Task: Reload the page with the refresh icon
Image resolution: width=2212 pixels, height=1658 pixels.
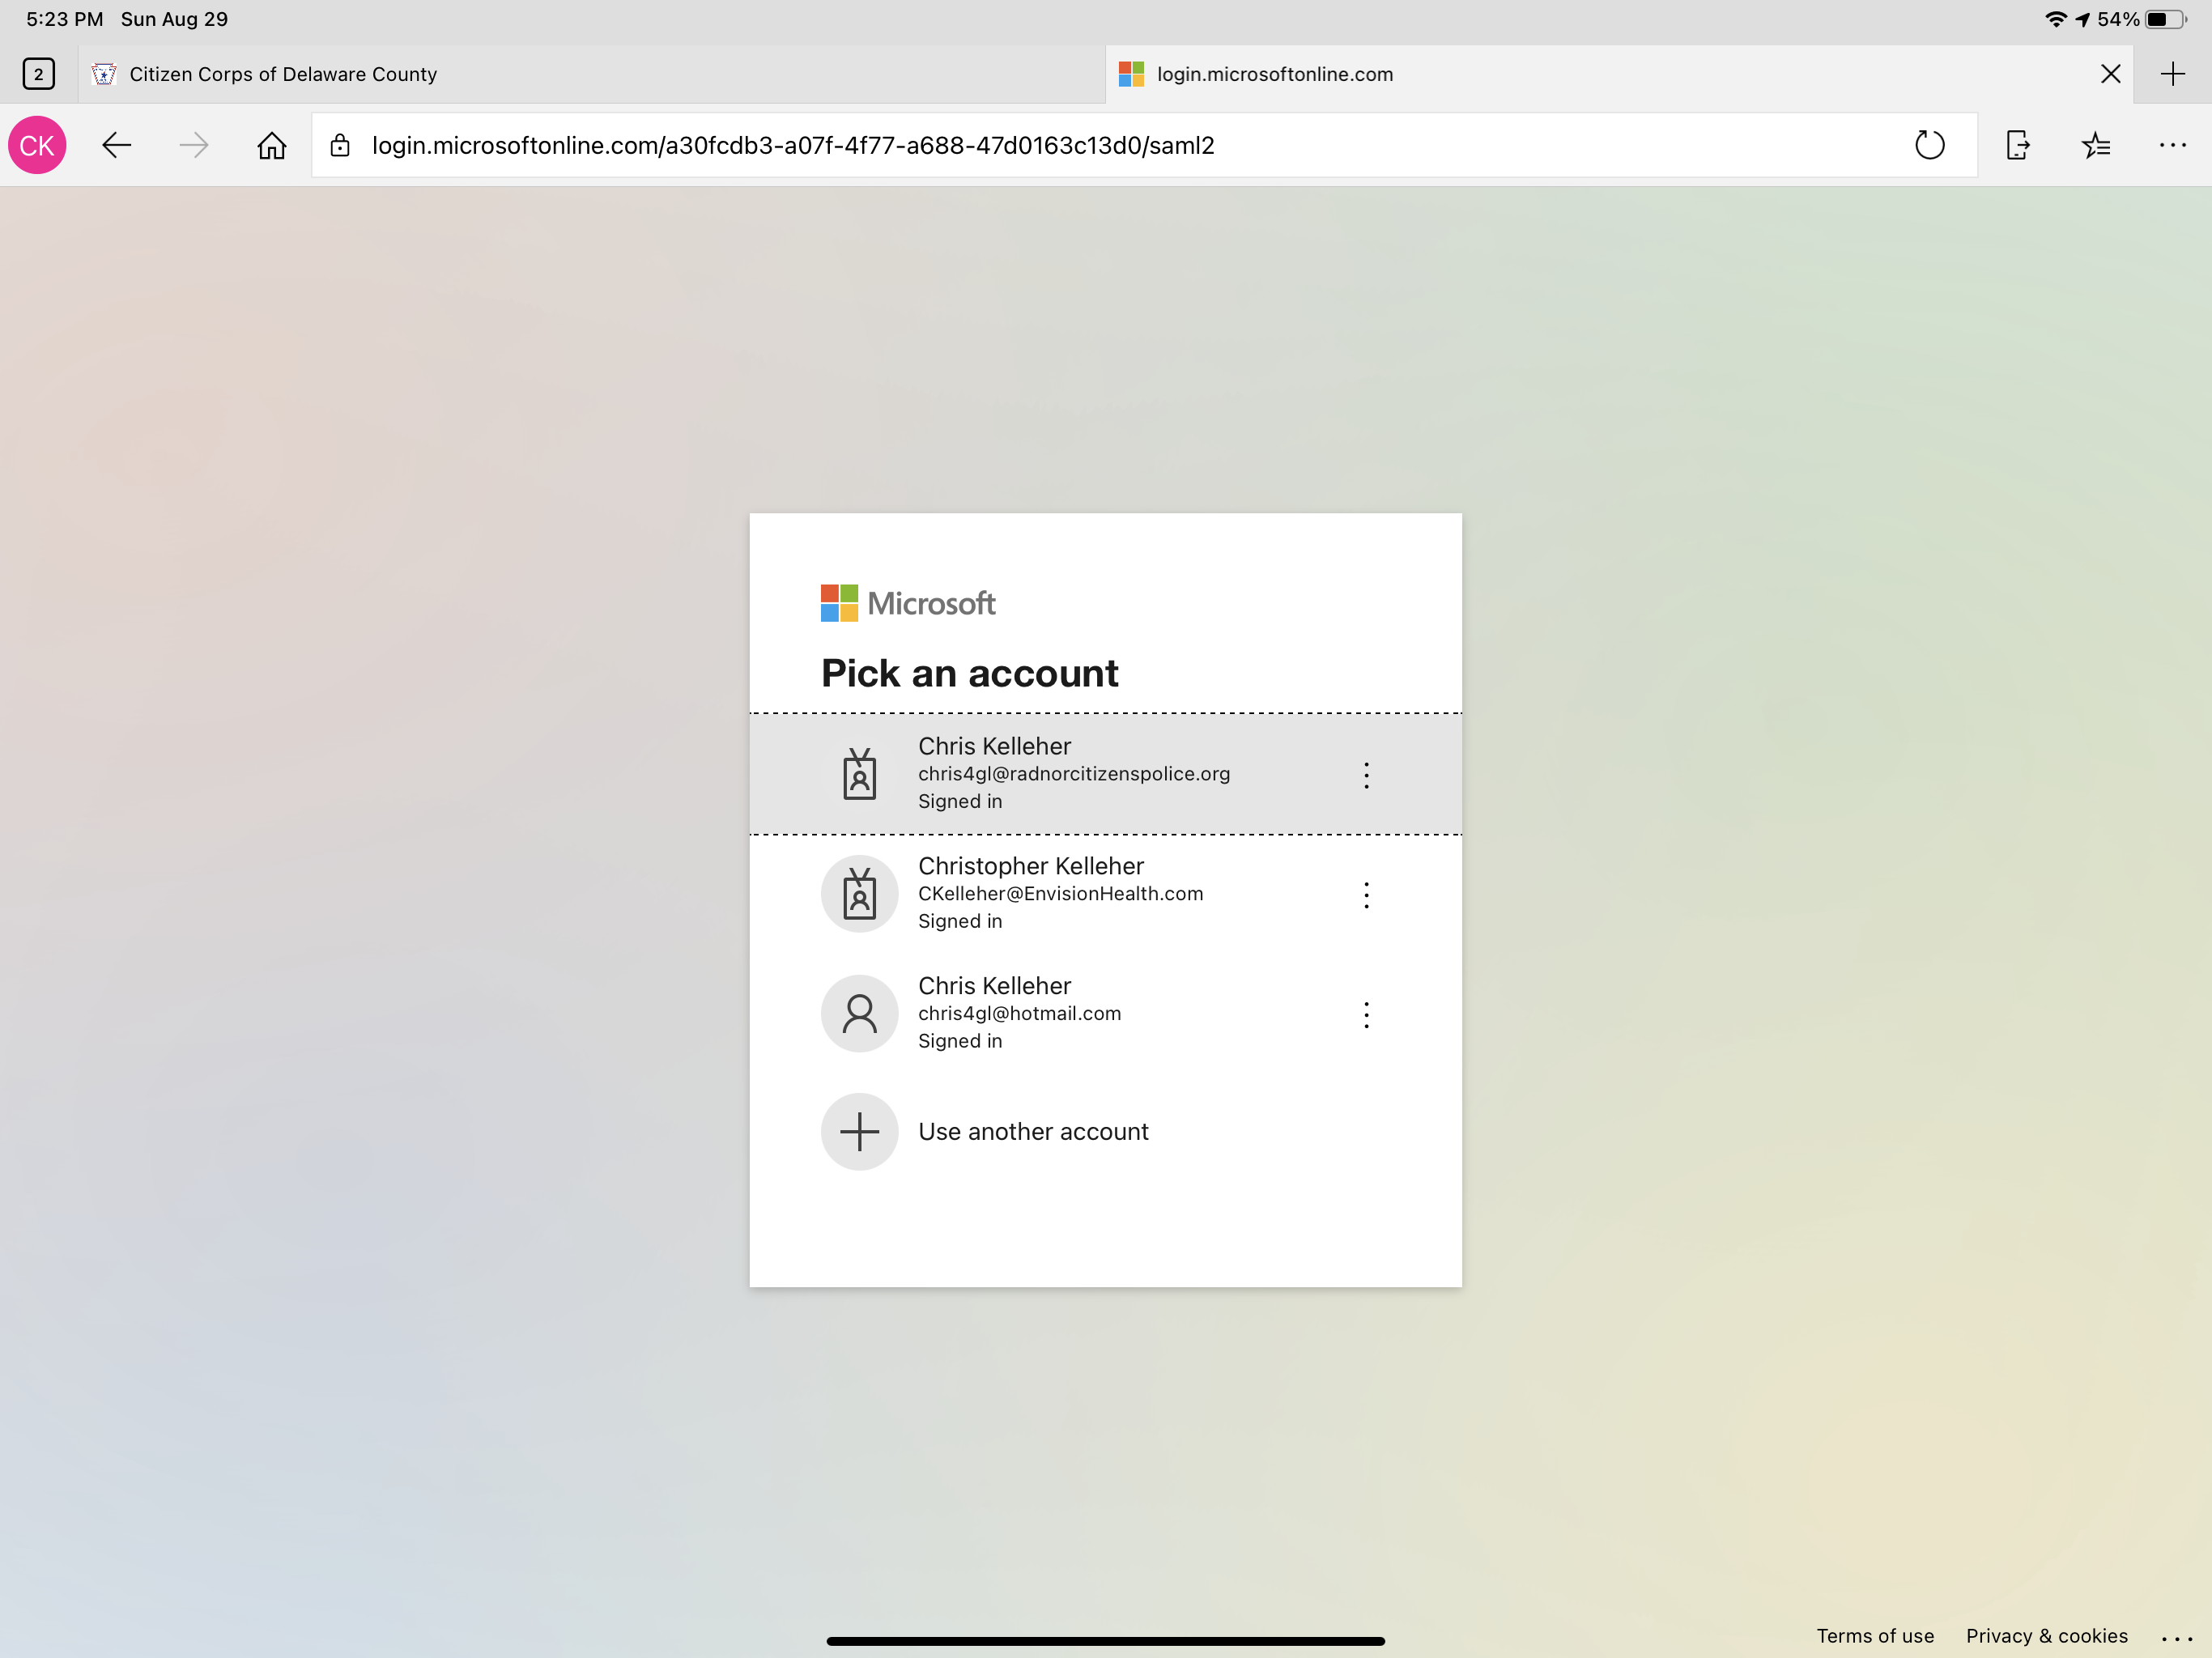Action: coord(1929,146)
